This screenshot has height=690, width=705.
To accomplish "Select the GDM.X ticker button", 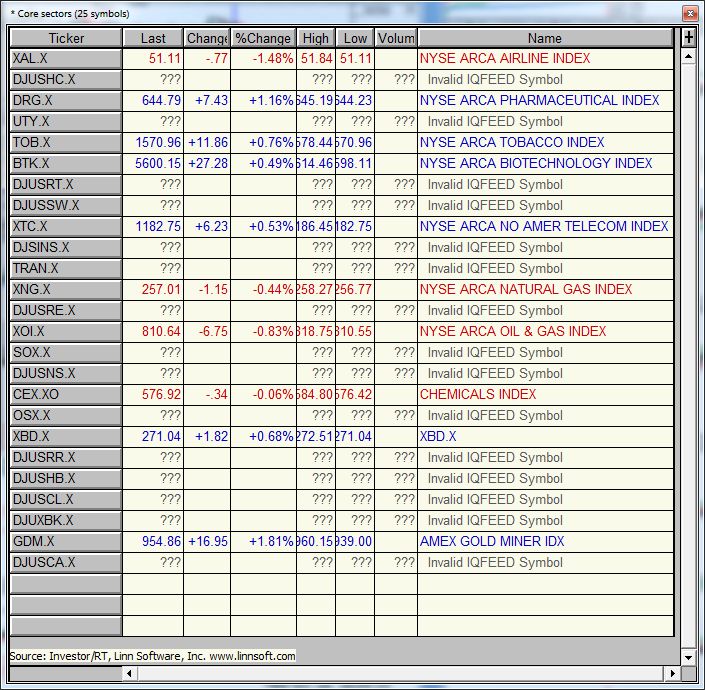I will coord(66,541).
